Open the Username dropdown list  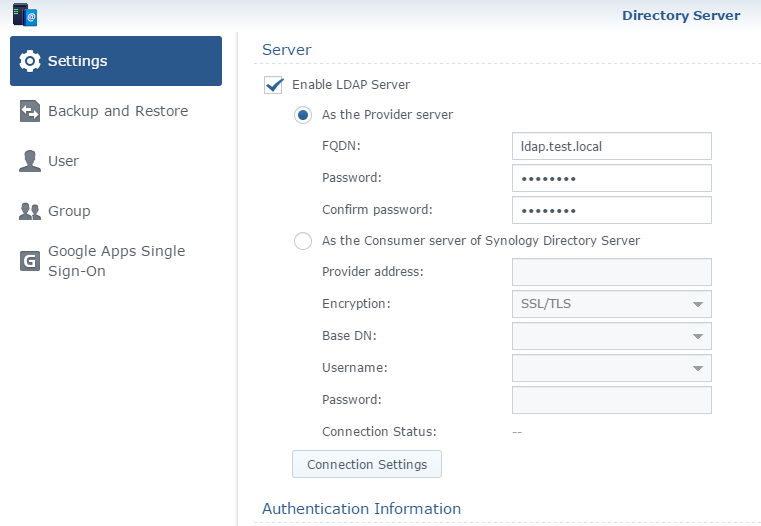tap(611, 368)
